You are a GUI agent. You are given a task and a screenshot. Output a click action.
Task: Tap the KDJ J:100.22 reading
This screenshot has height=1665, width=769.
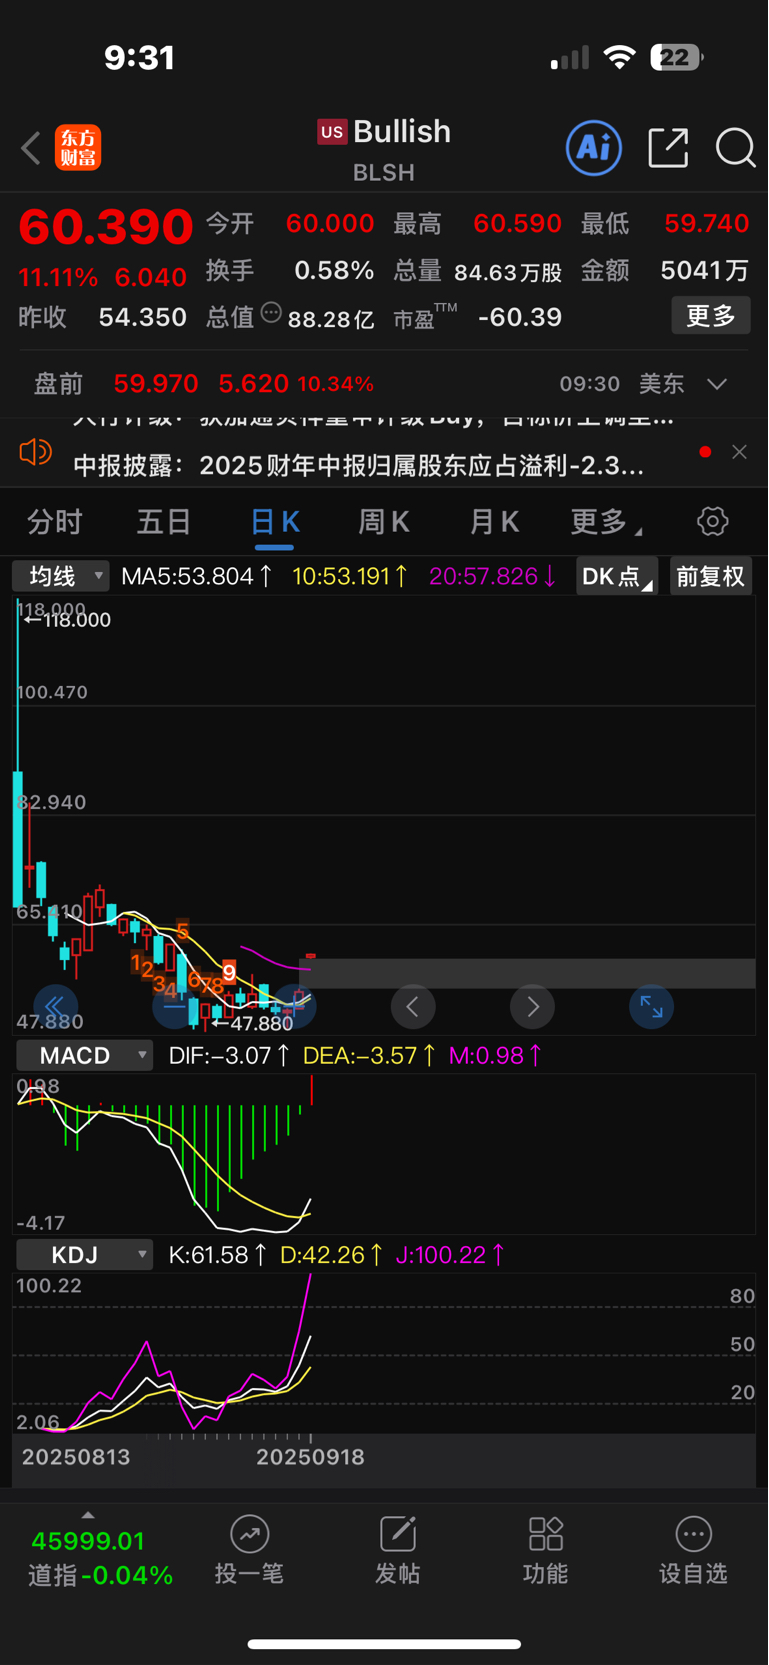click(x=450, y=1255)
